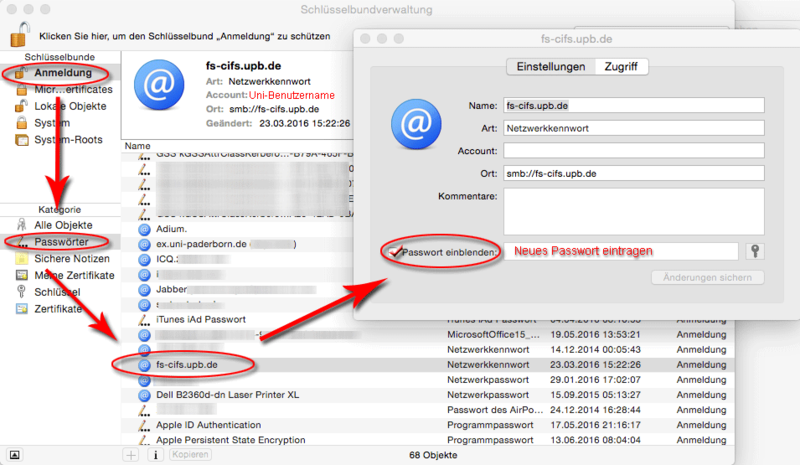Toggle sidebar preview icon in bottom-left corner
The width and height of the screenshot is (800, 465).
[15, 455]
